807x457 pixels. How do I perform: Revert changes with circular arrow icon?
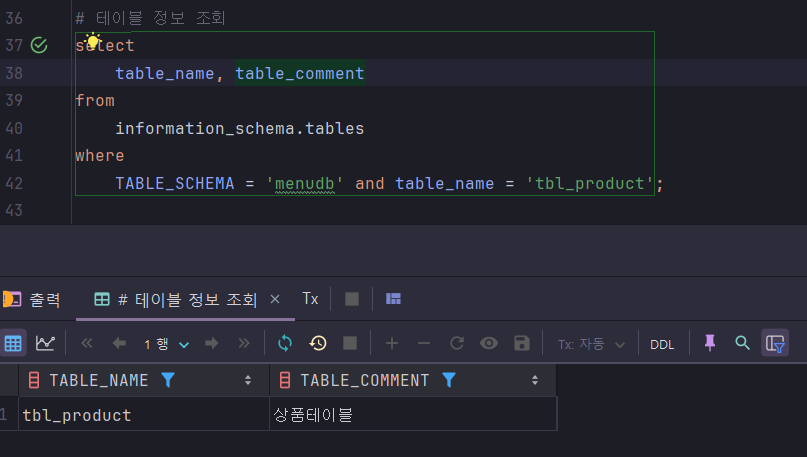tap(457, 343)
